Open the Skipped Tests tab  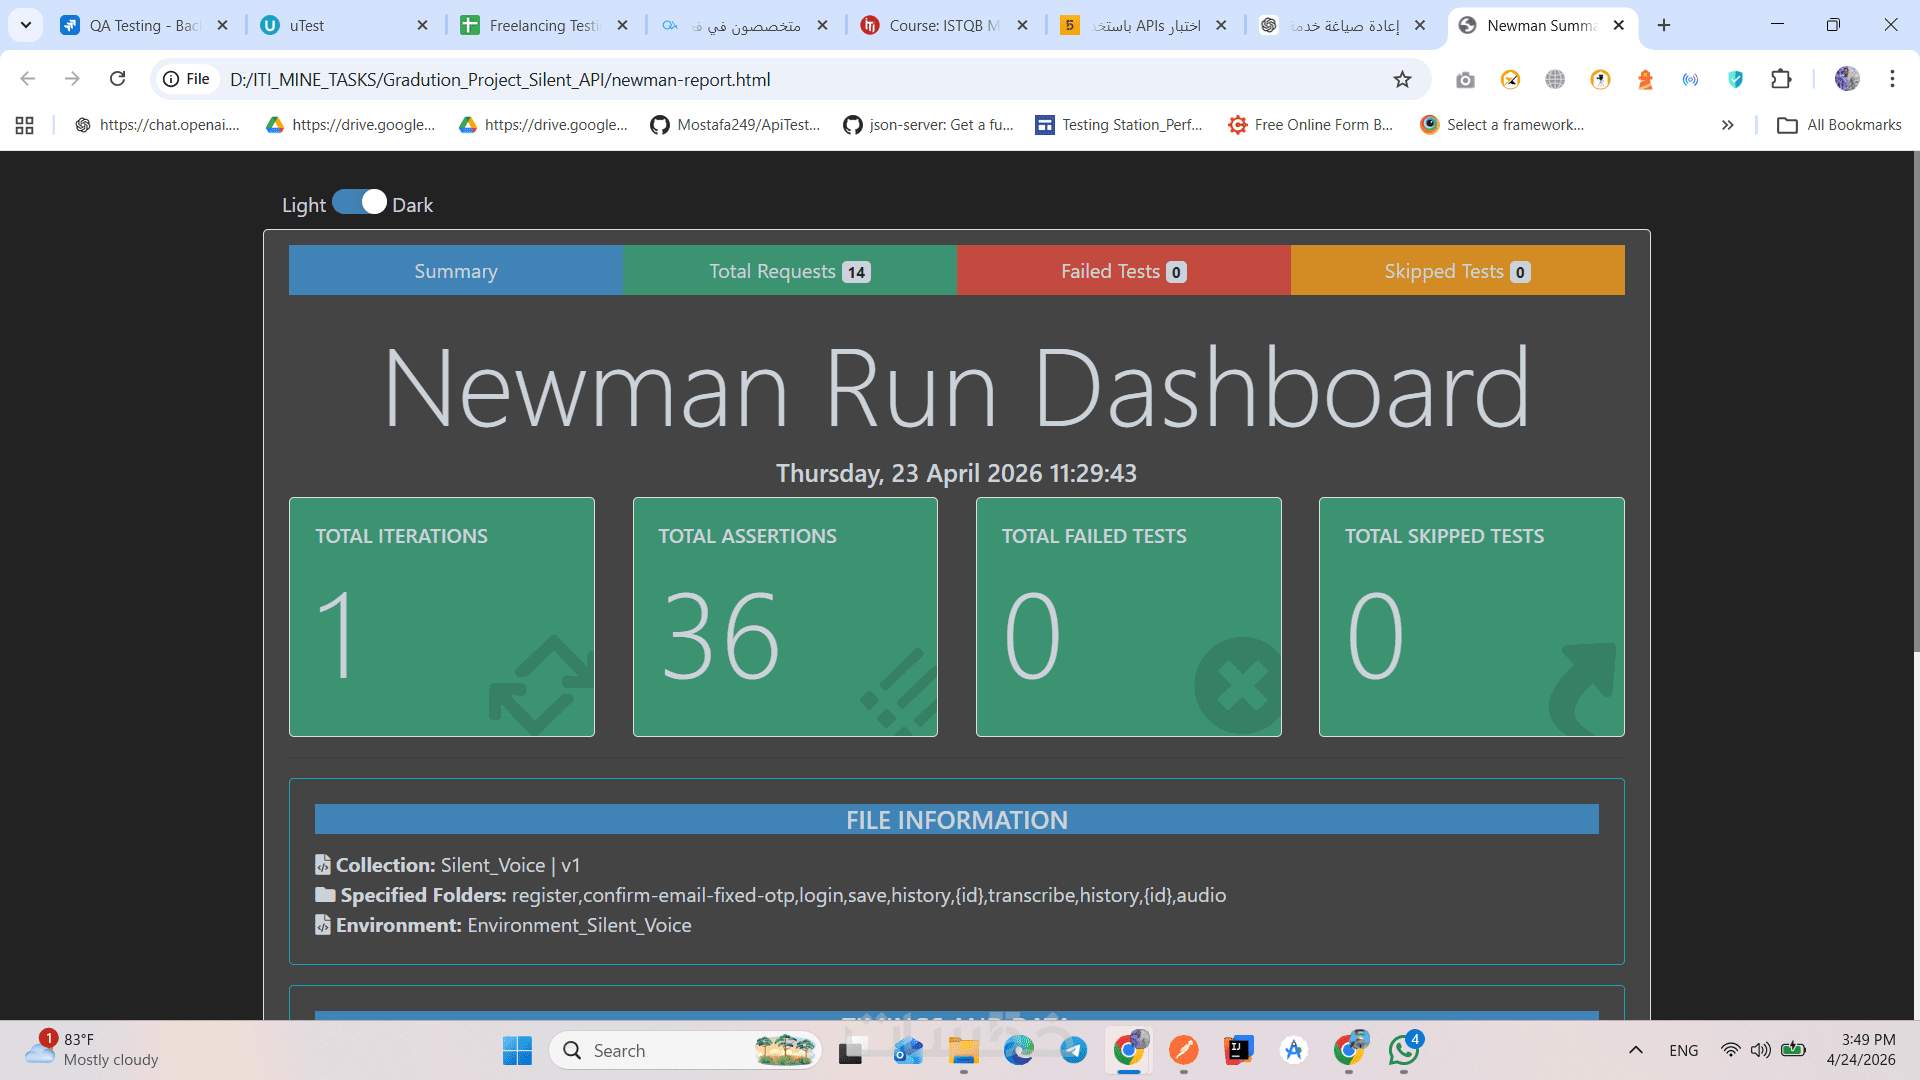pyautogui.click(x=1457, y=271)
